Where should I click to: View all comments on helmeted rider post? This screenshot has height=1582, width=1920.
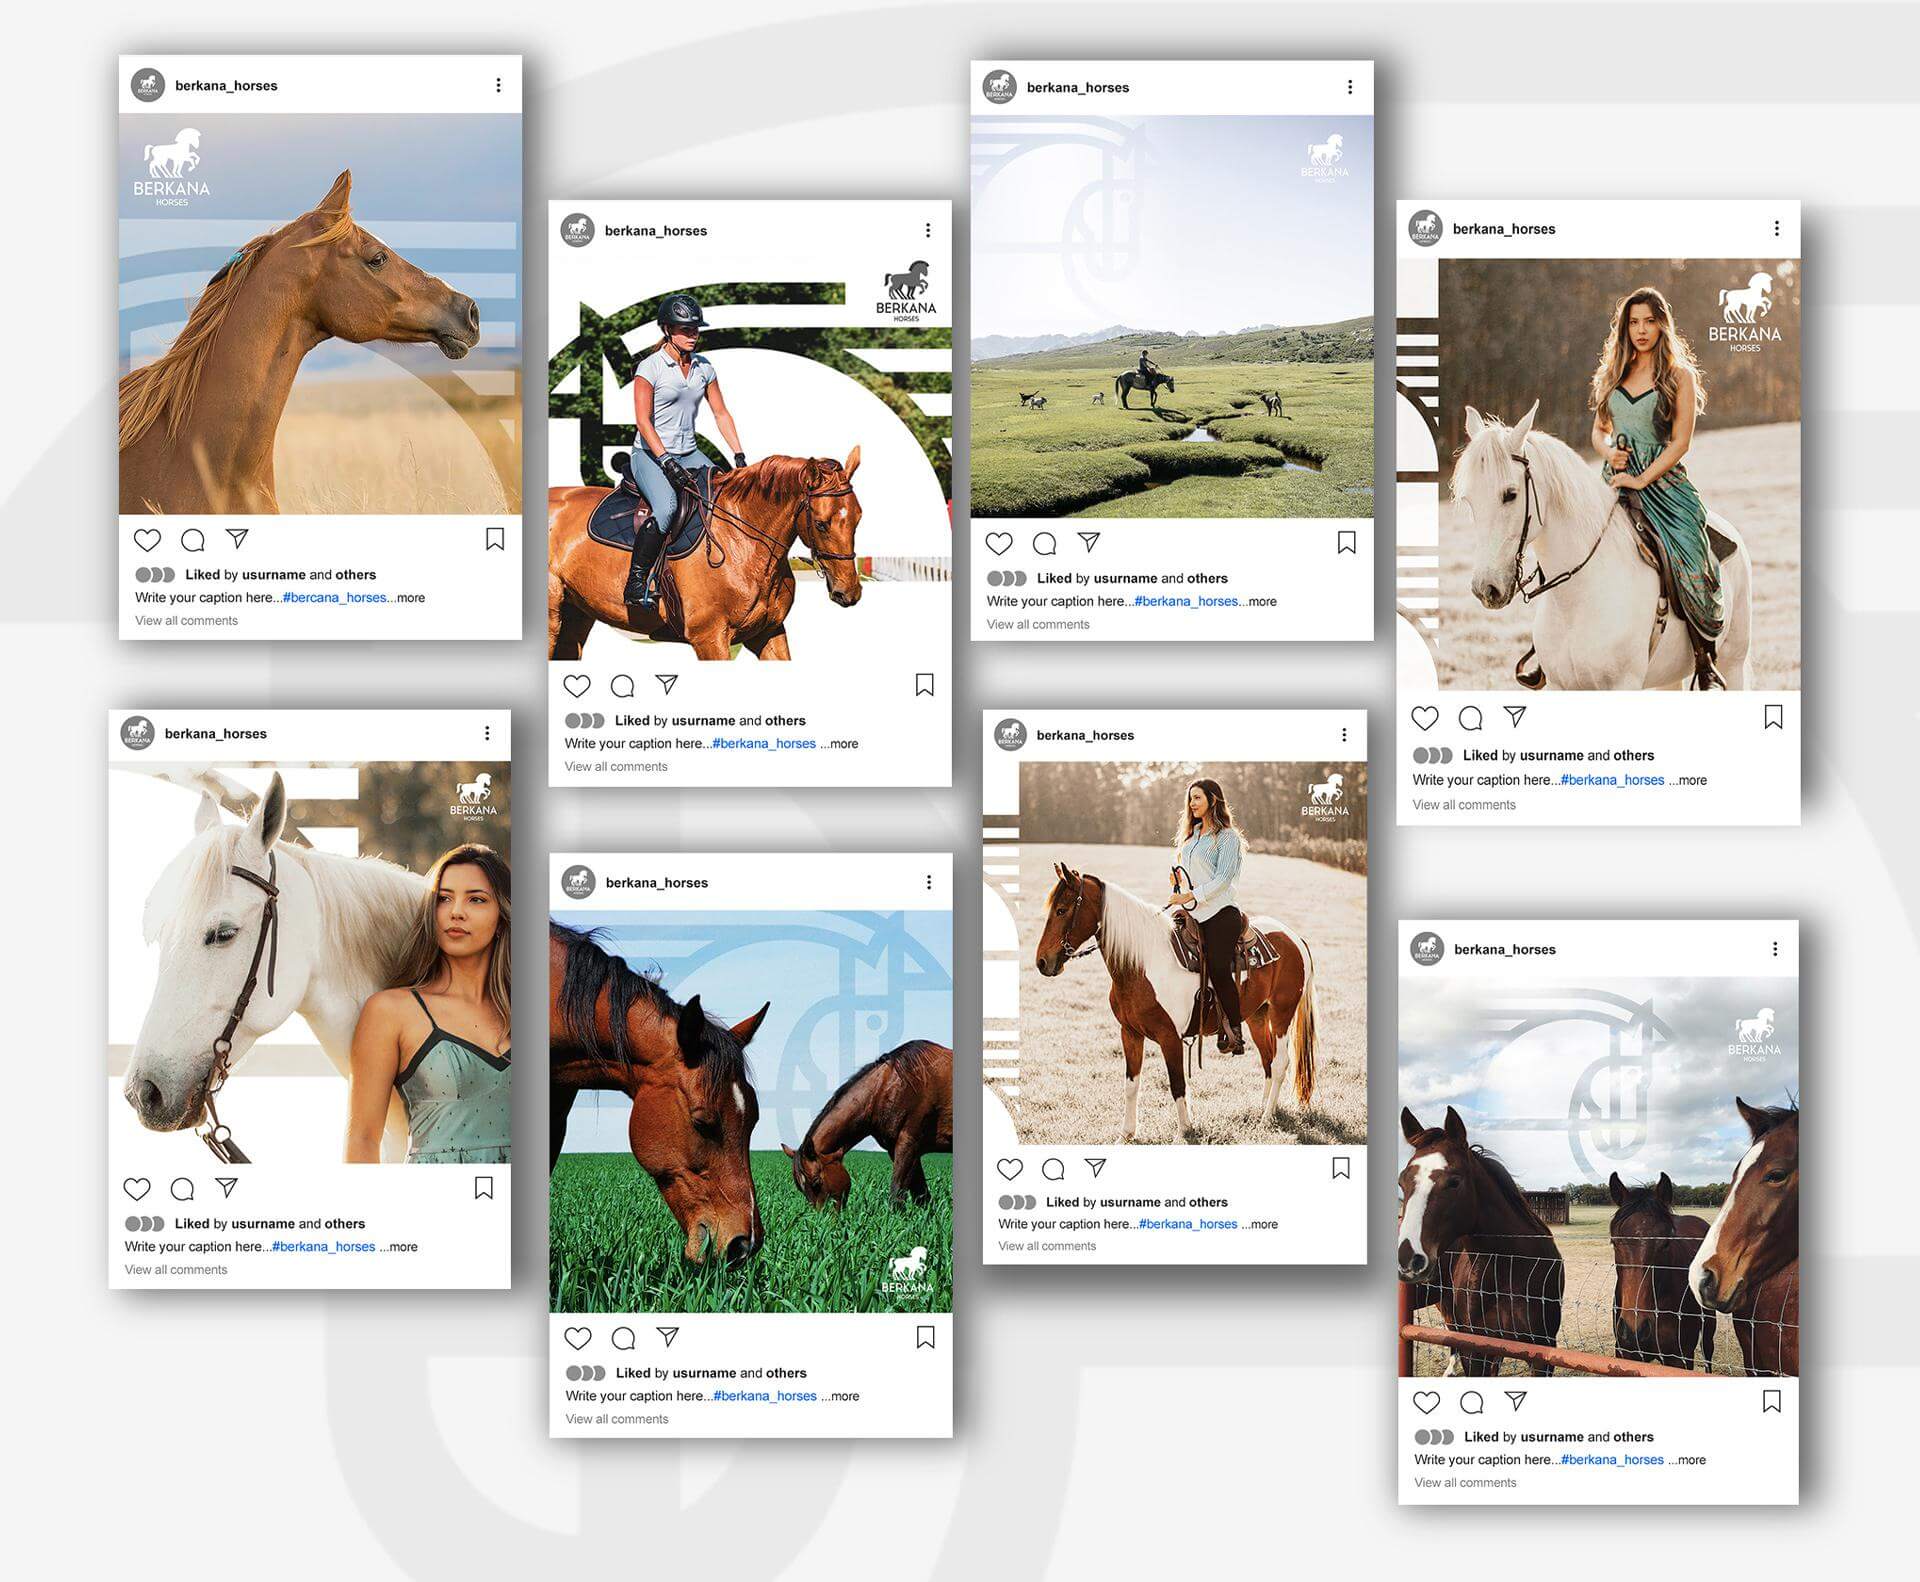click(616, 767)
